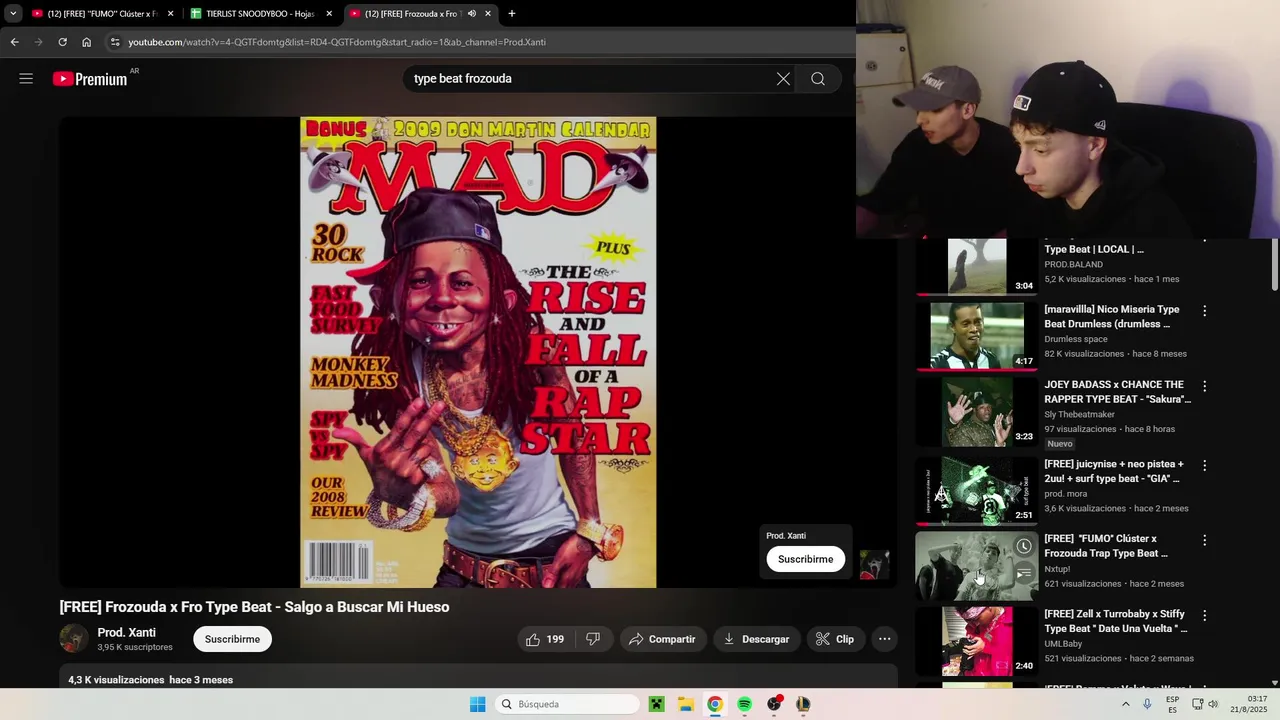Open File Explorer from the taskbar
1280x720 pixels.
click(x=686, y=704)
